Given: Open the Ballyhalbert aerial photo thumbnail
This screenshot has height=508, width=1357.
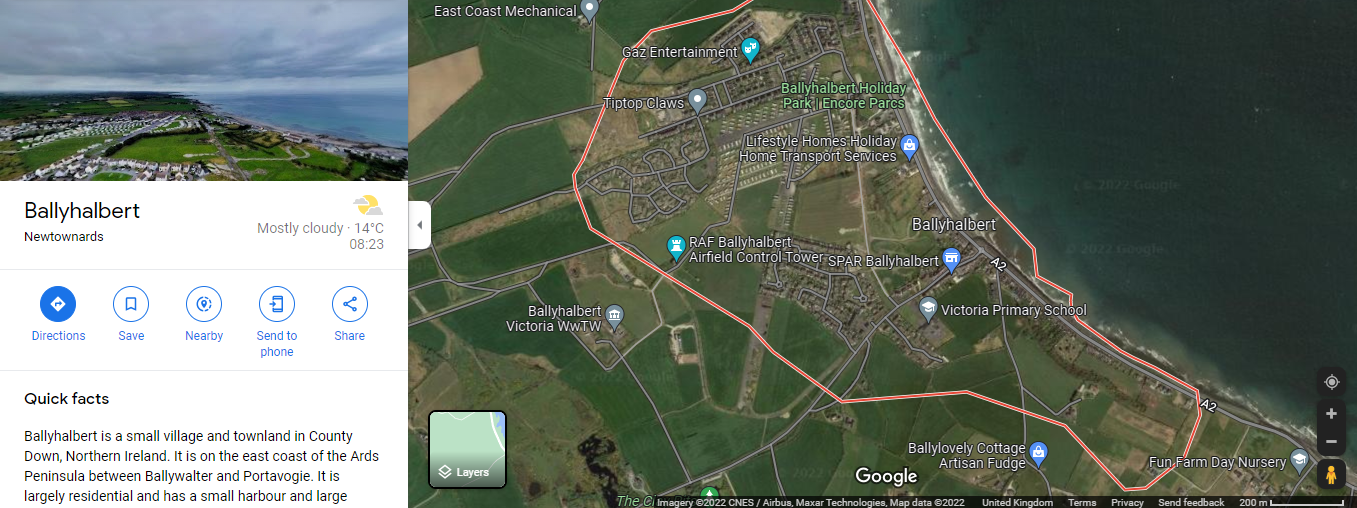Looking at the screenshot, I should (204, 90).
